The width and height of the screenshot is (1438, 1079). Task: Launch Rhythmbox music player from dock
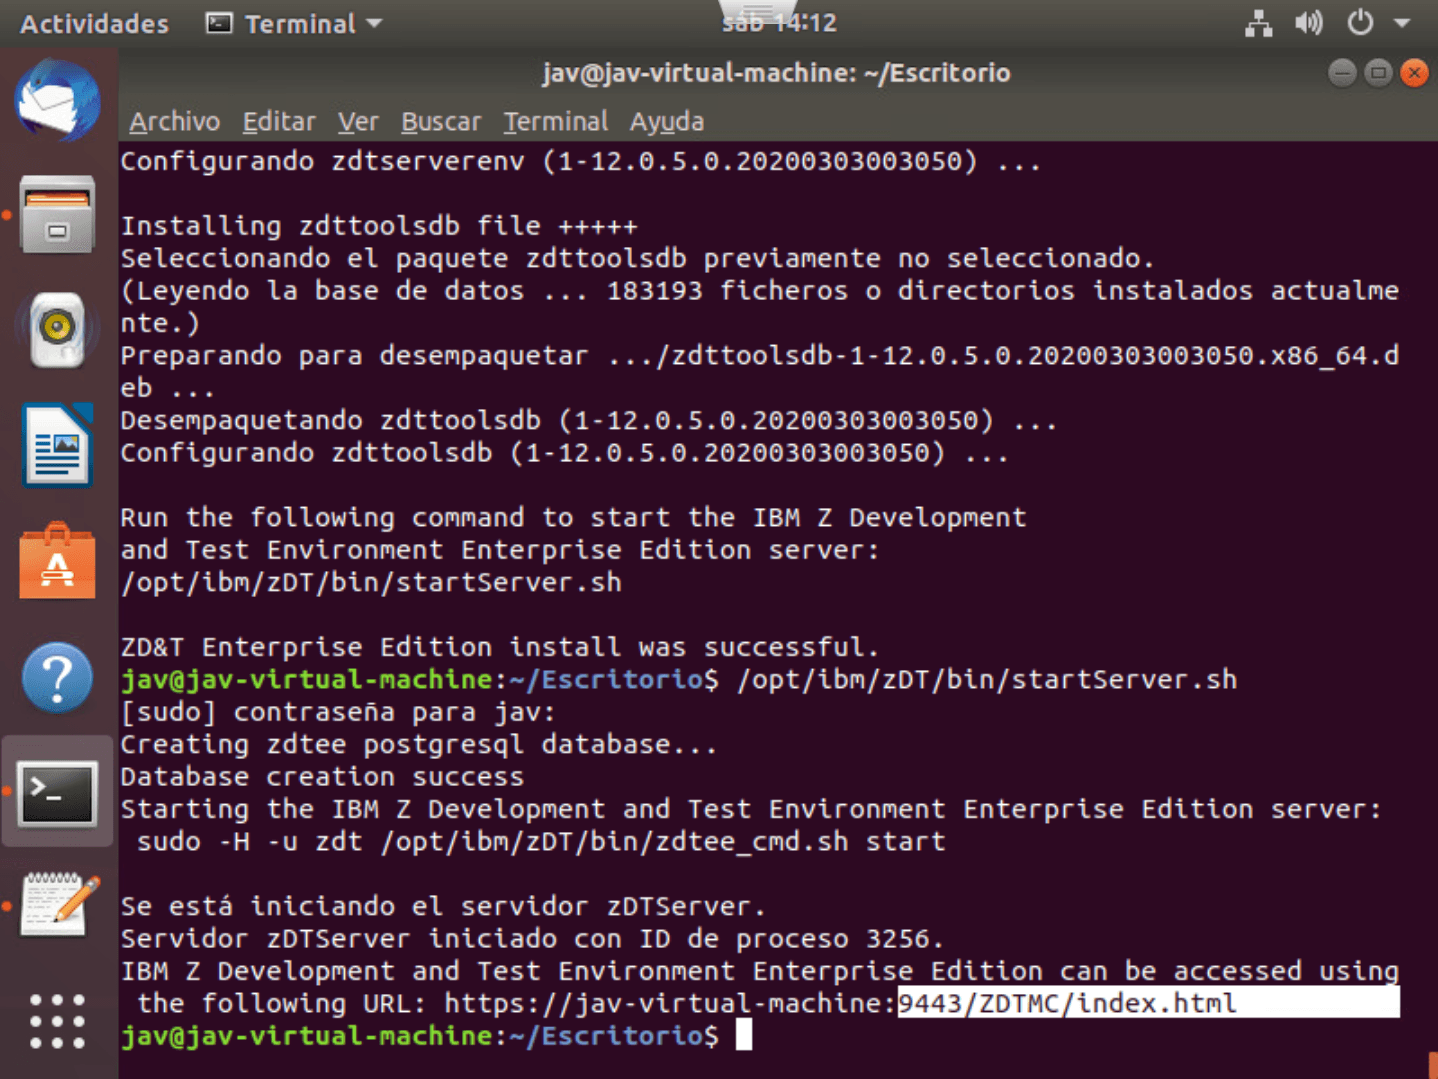click(57, 329)
